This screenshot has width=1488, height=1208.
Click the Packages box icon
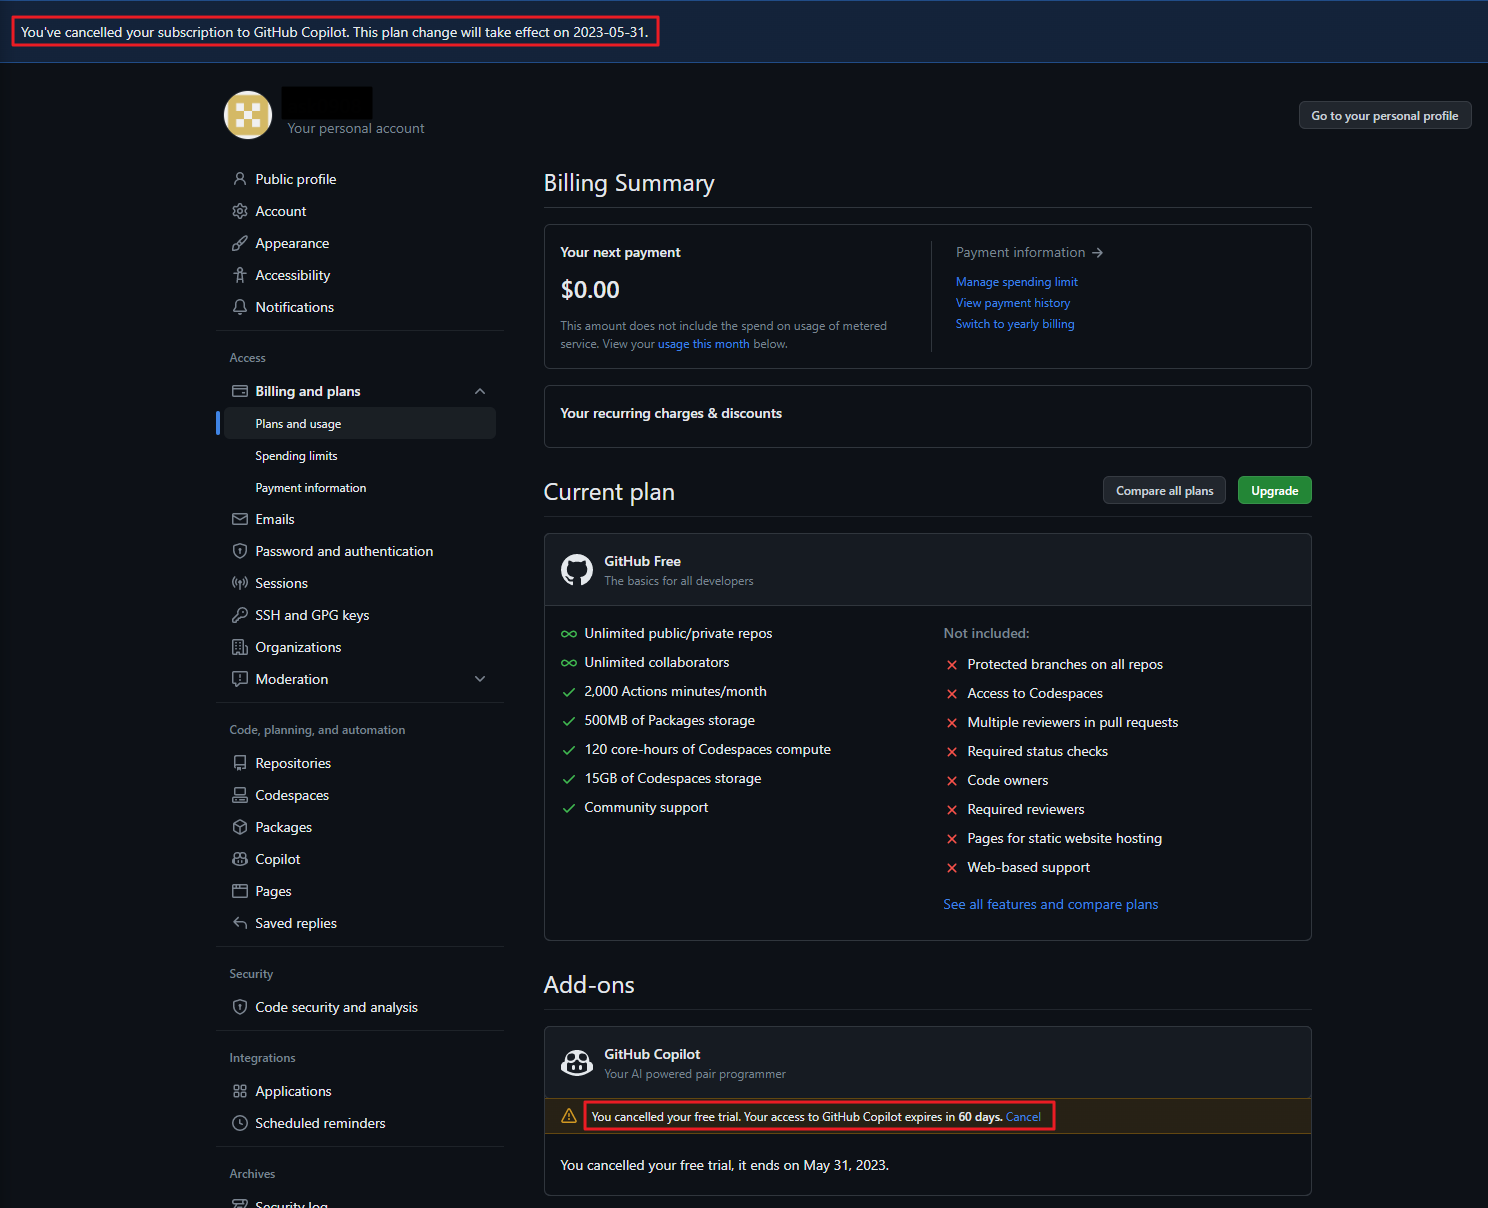(240, 827)
